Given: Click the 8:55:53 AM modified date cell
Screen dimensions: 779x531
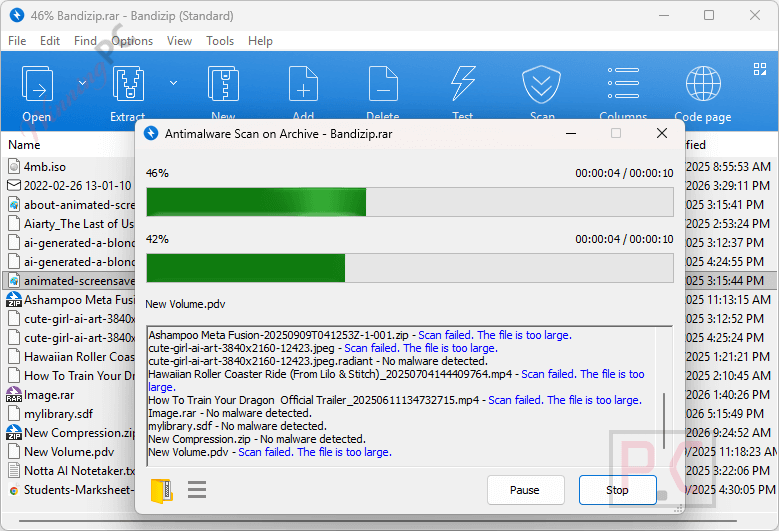Looking at the screenshot, I should (728, 167).
